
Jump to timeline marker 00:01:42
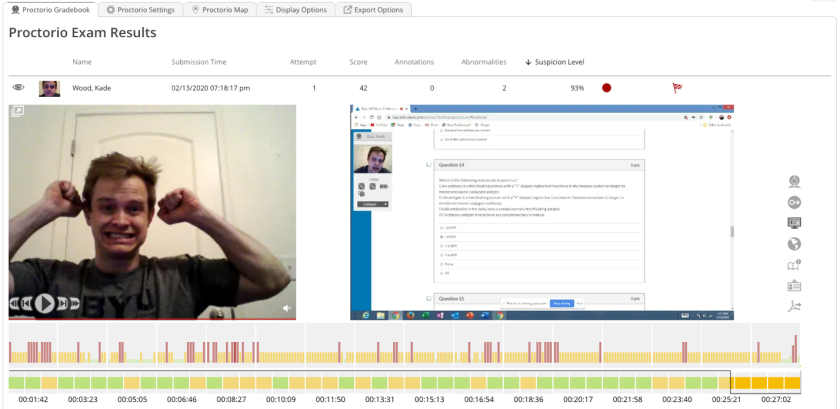(x=33, y=400)
